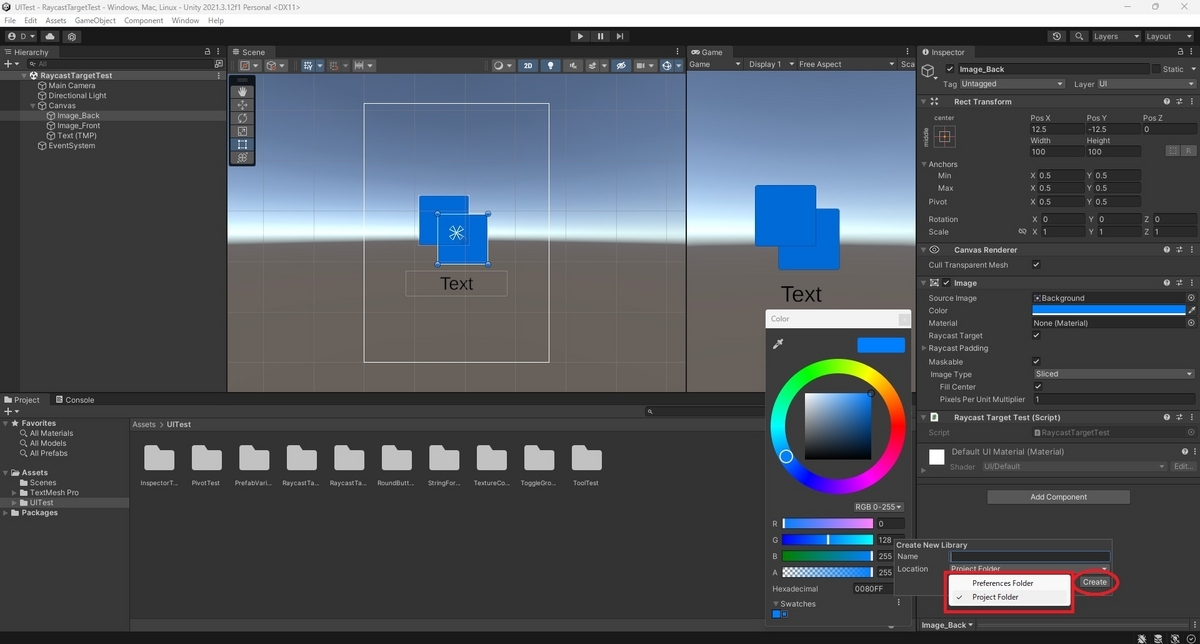Click the blue Color field of Image

coord(1108,310)
